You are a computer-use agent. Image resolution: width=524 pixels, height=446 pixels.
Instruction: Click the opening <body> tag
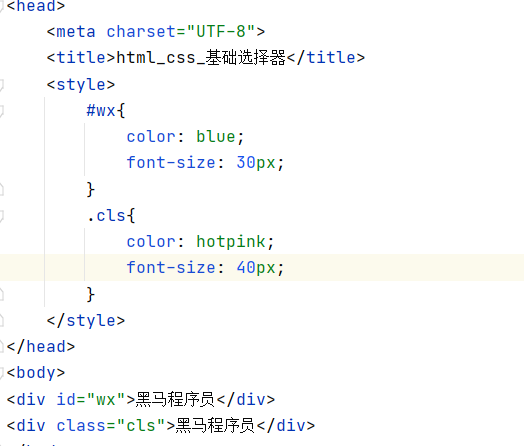pyautogui.click(x=36, y=373)
